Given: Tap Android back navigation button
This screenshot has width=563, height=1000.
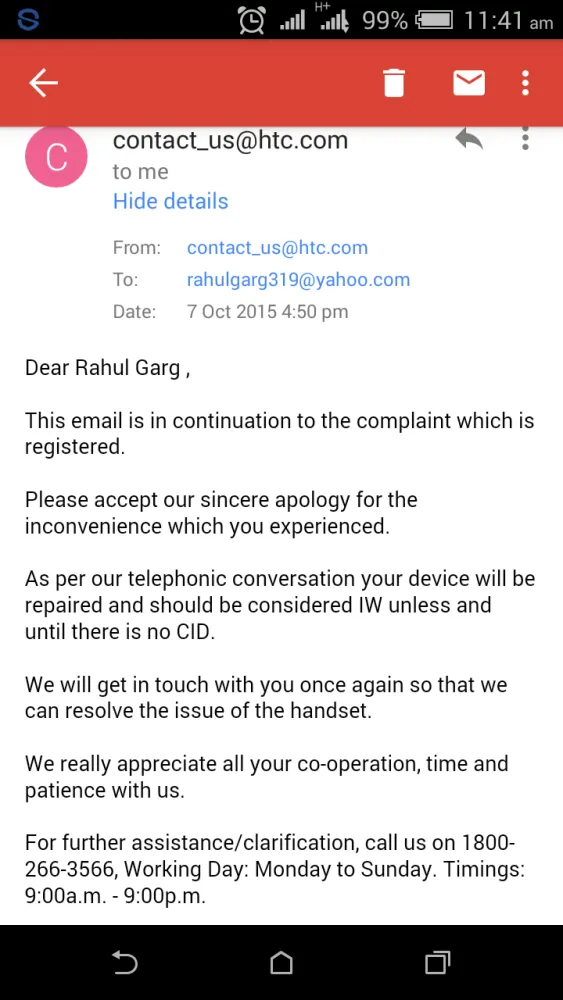Looking at the screenshot, I should [125, 962].
